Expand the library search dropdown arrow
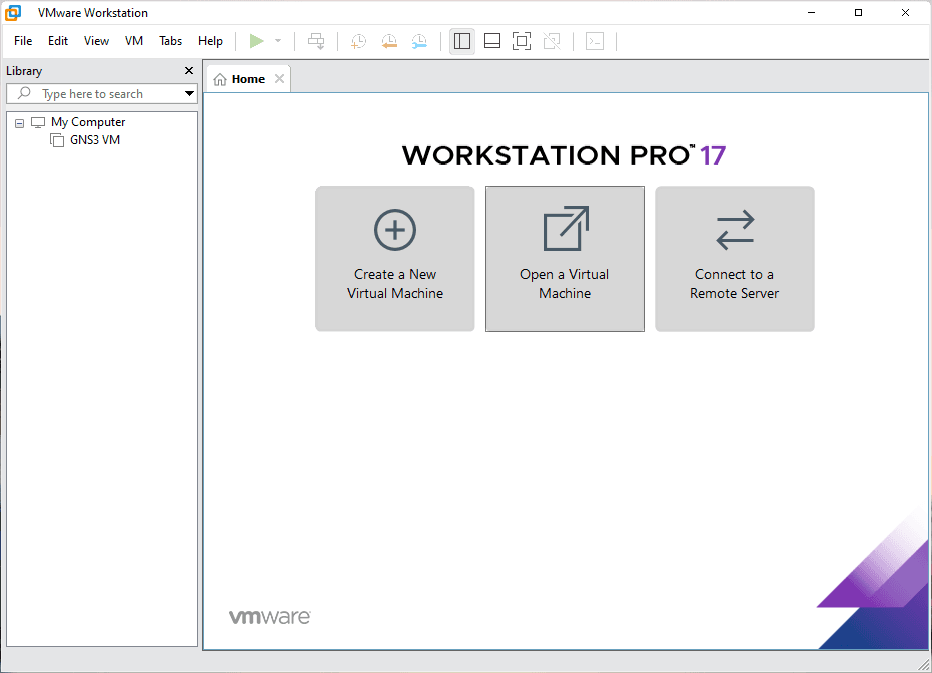This screenshot has width=932, height=673. pos(189,94)
